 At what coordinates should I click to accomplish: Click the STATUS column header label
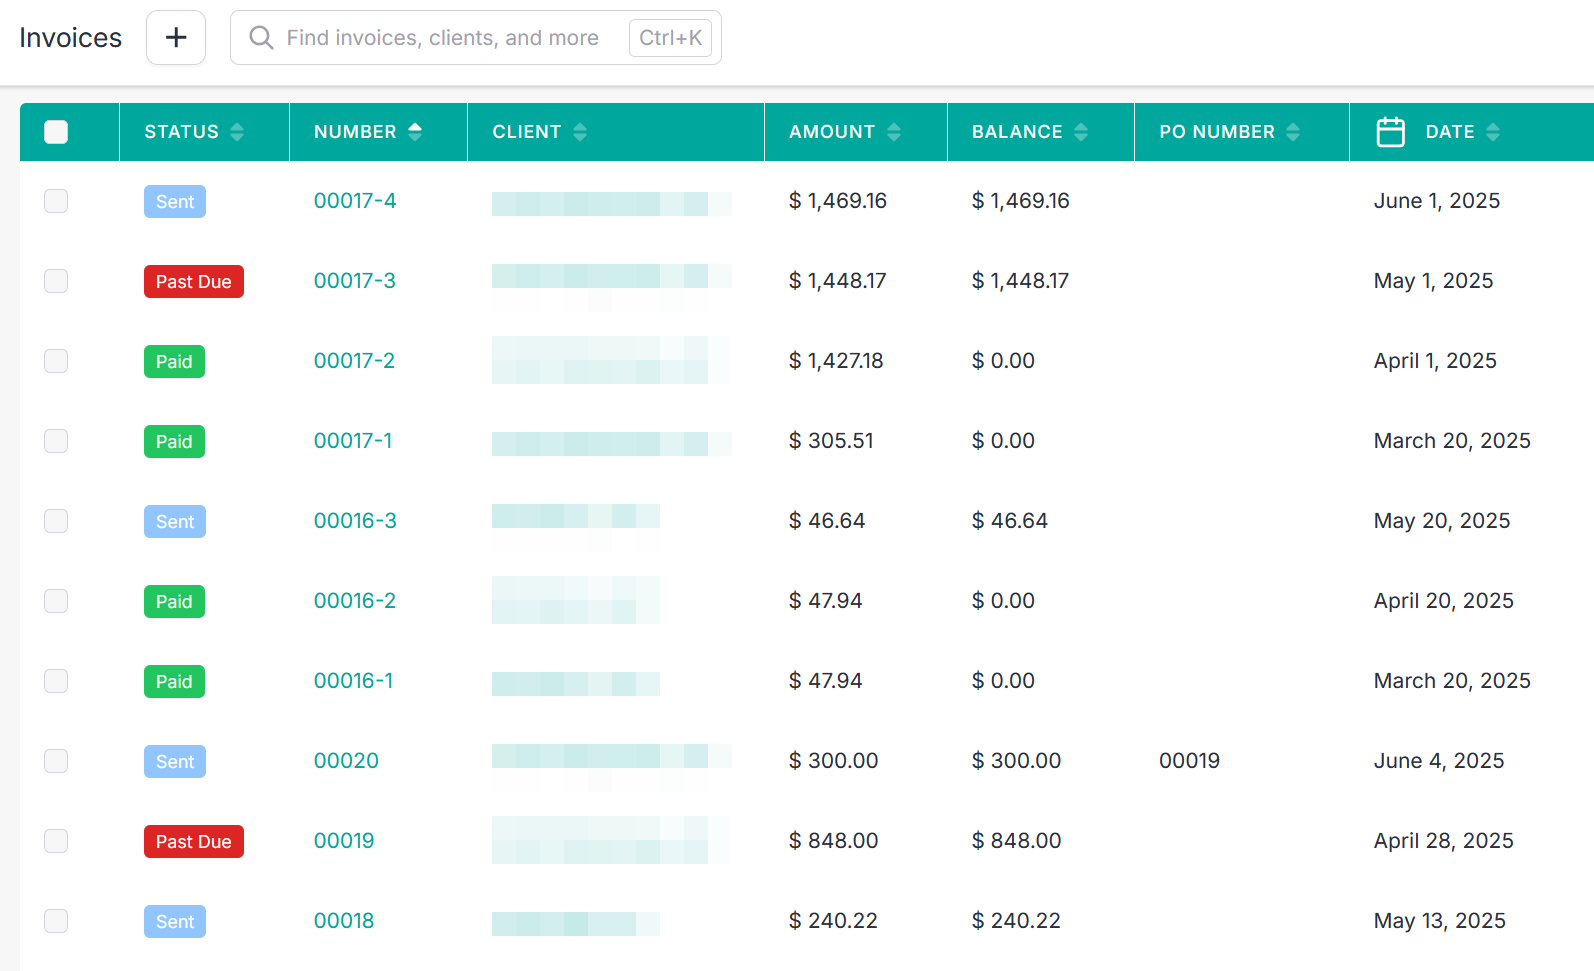pos(181,132)
